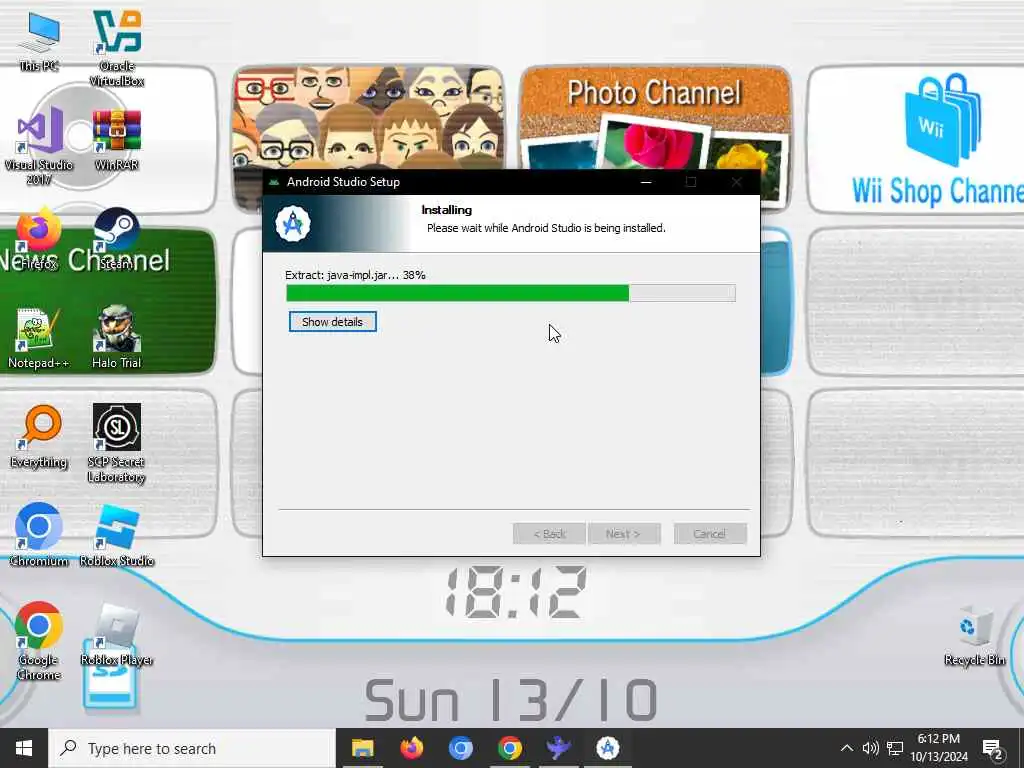Select Halo Trial desktop shortcut

(117, 337)
